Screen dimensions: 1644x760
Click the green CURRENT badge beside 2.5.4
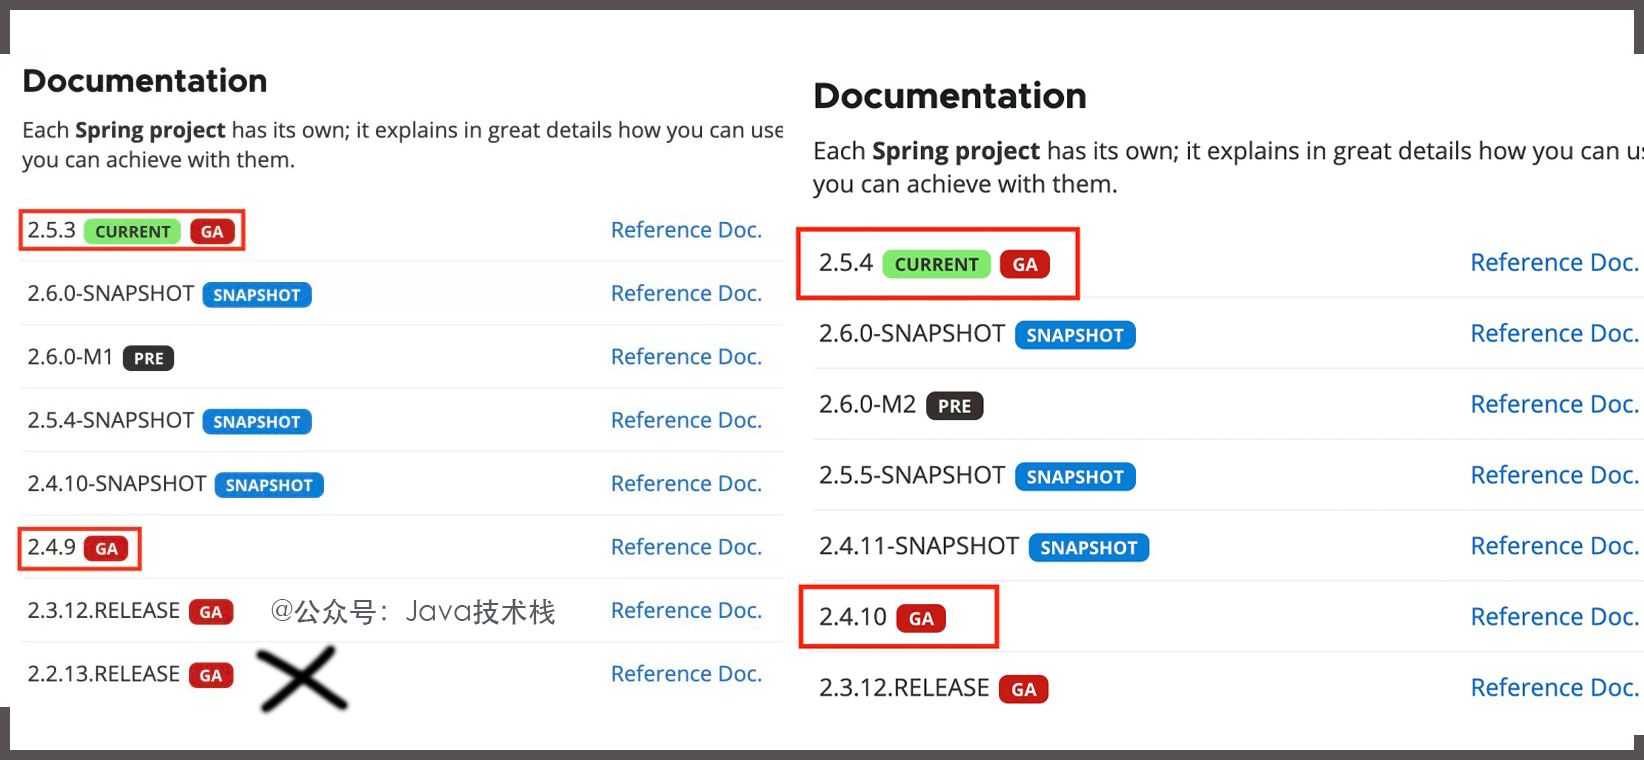point(936,264)
